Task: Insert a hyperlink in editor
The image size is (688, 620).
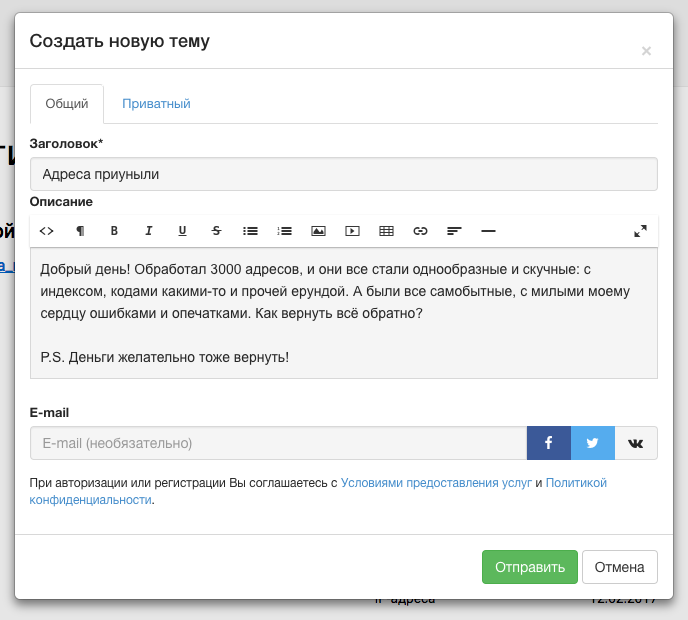Action: coord(420,231)
